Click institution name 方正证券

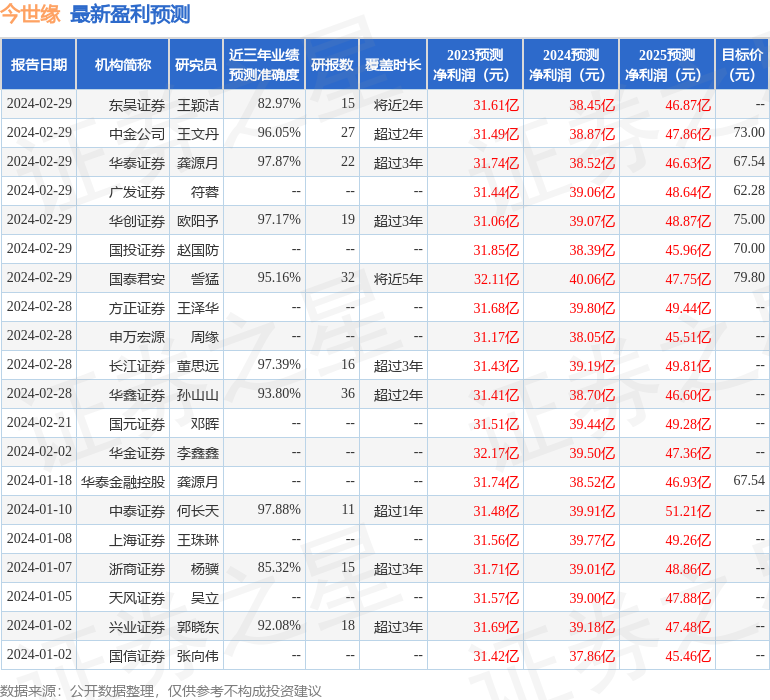tap(137, 308)
